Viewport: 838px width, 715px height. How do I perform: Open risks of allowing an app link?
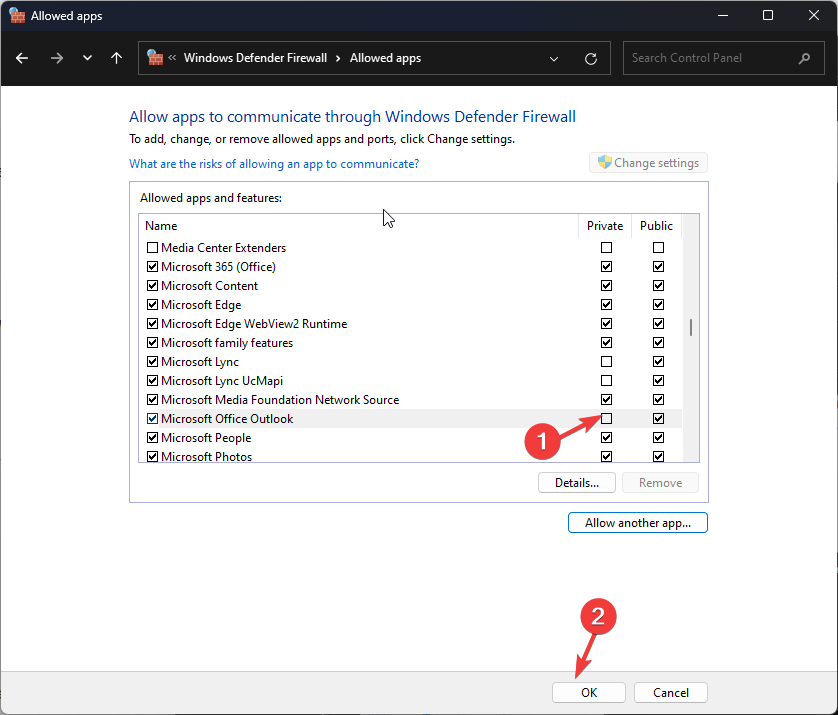point(274,164)
